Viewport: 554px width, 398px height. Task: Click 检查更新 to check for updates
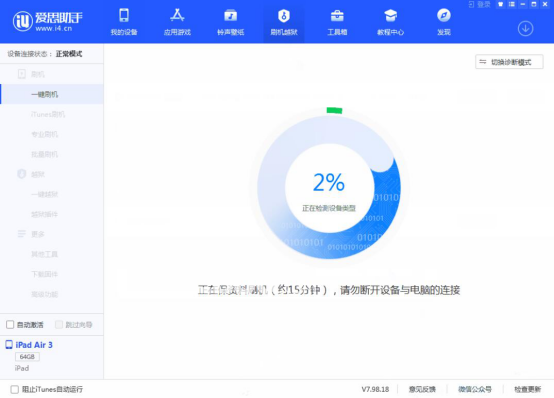(x=528, y=389)
